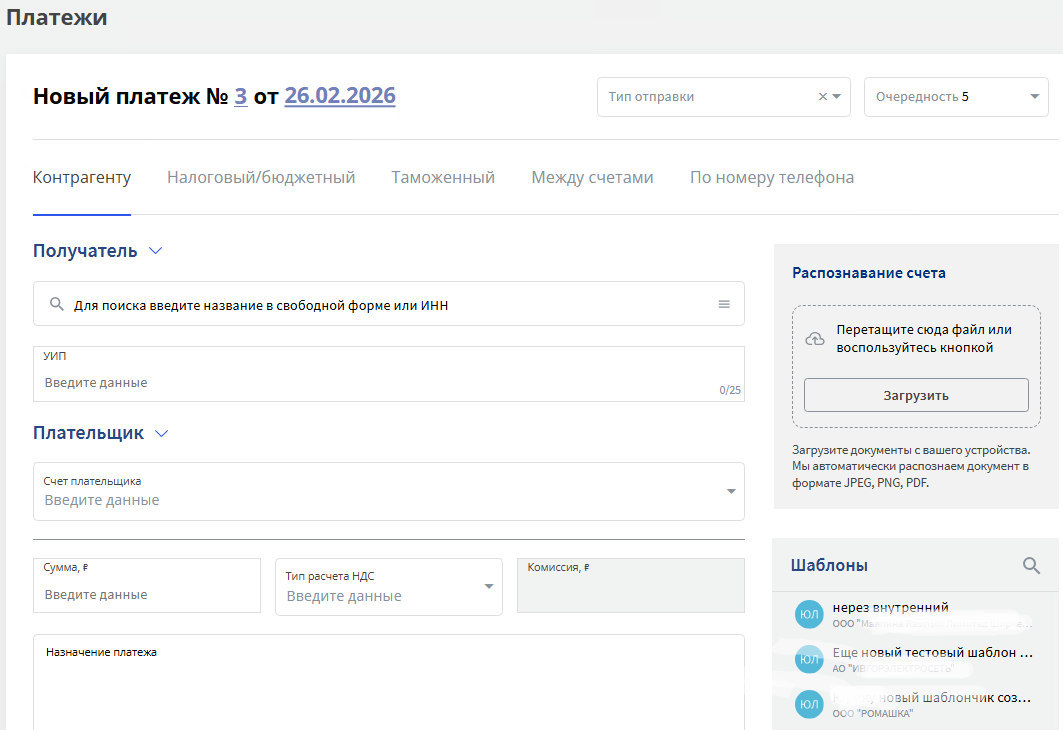Screen dimensions: 1063x730
Task: Click the Комиссия field
Action: coord(630,586)
